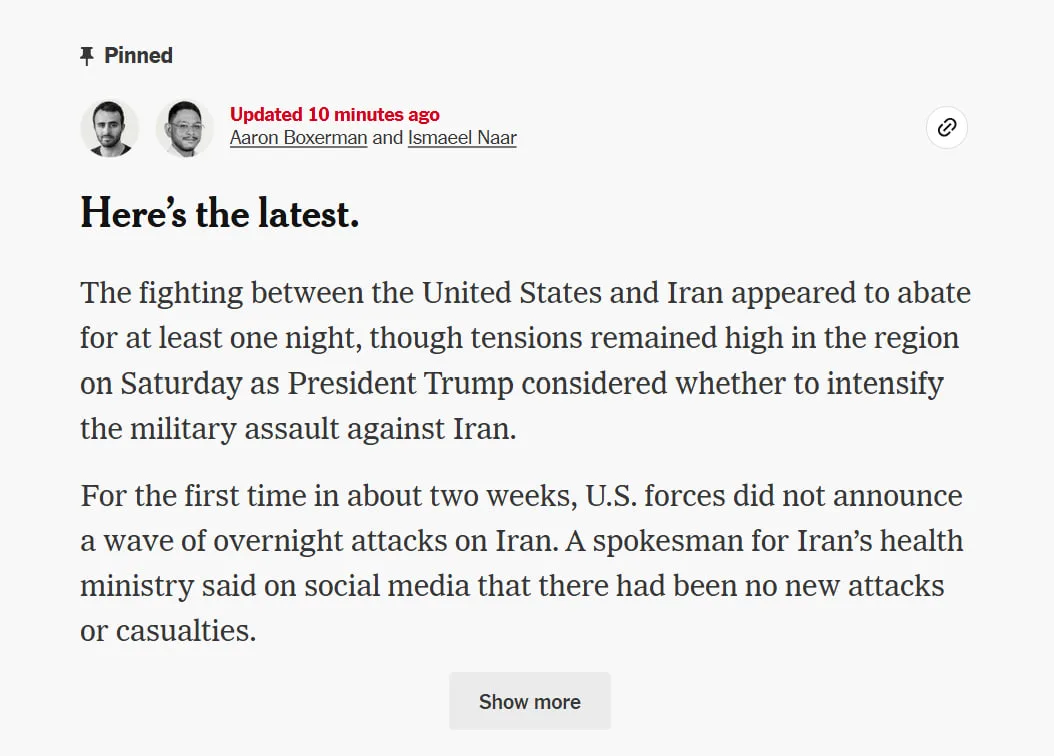Click the pushpin icon beside Pinned
Screen dimensions: 1054x756
(87, 56)
